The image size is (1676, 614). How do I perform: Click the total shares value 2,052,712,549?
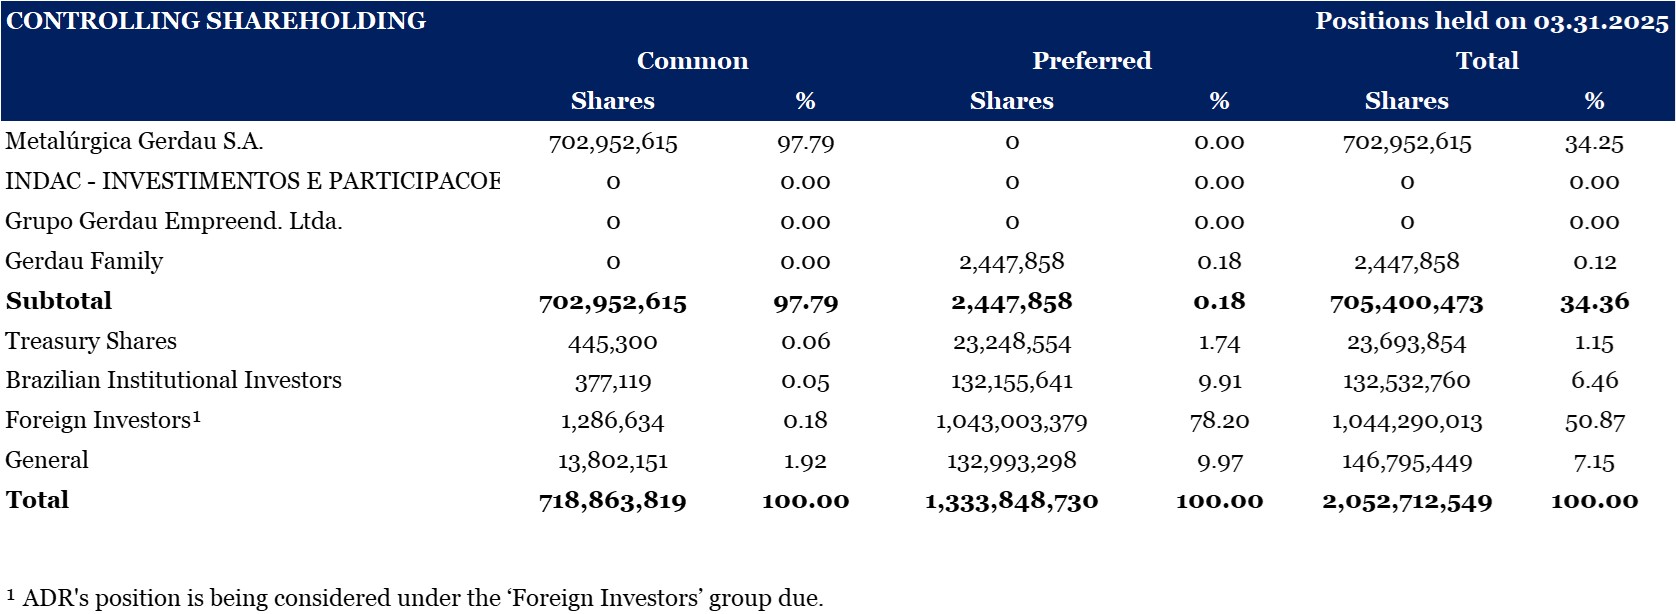1406,501
